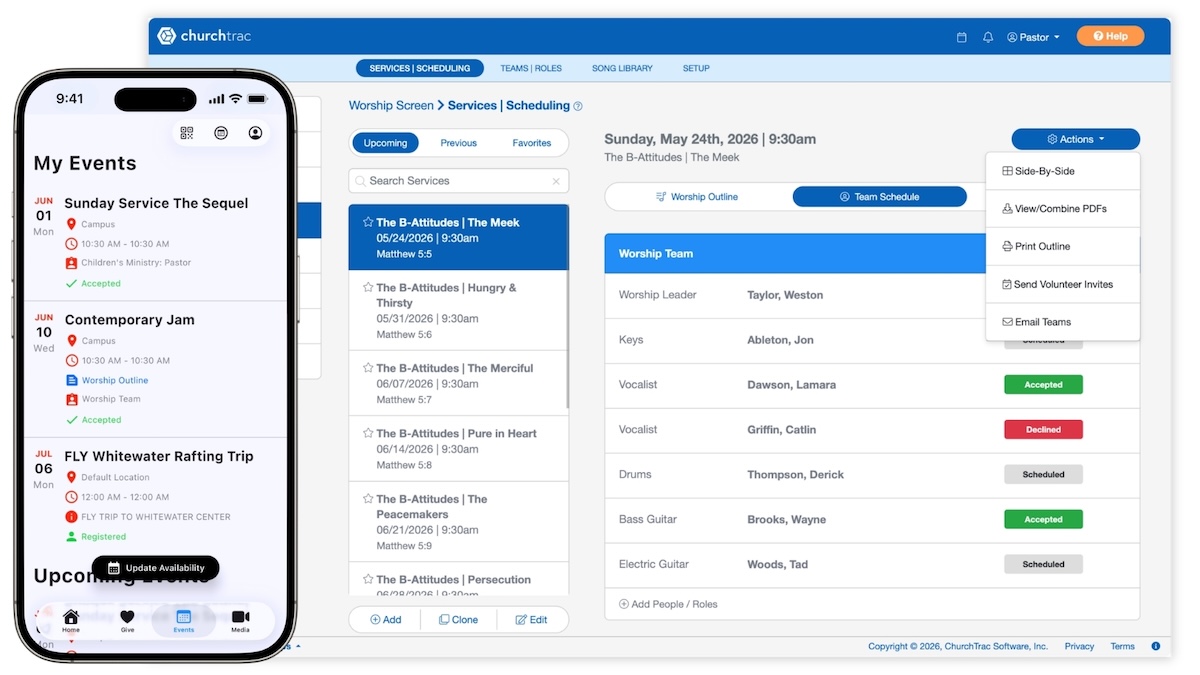
Task: Open the calendar icon in the top bar
Action: pyautogui.click(x=962, y=37)
